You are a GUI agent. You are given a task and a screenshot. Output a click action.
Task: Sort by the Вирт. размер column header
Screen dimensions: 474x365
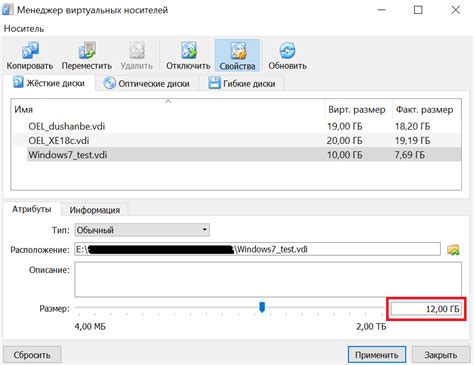[358, 110]
